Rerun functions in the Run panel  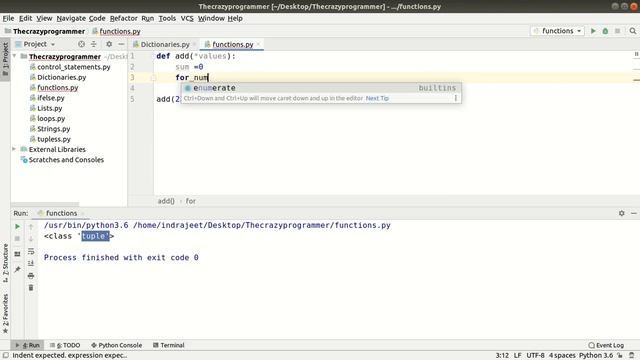[x=17, y=227]
